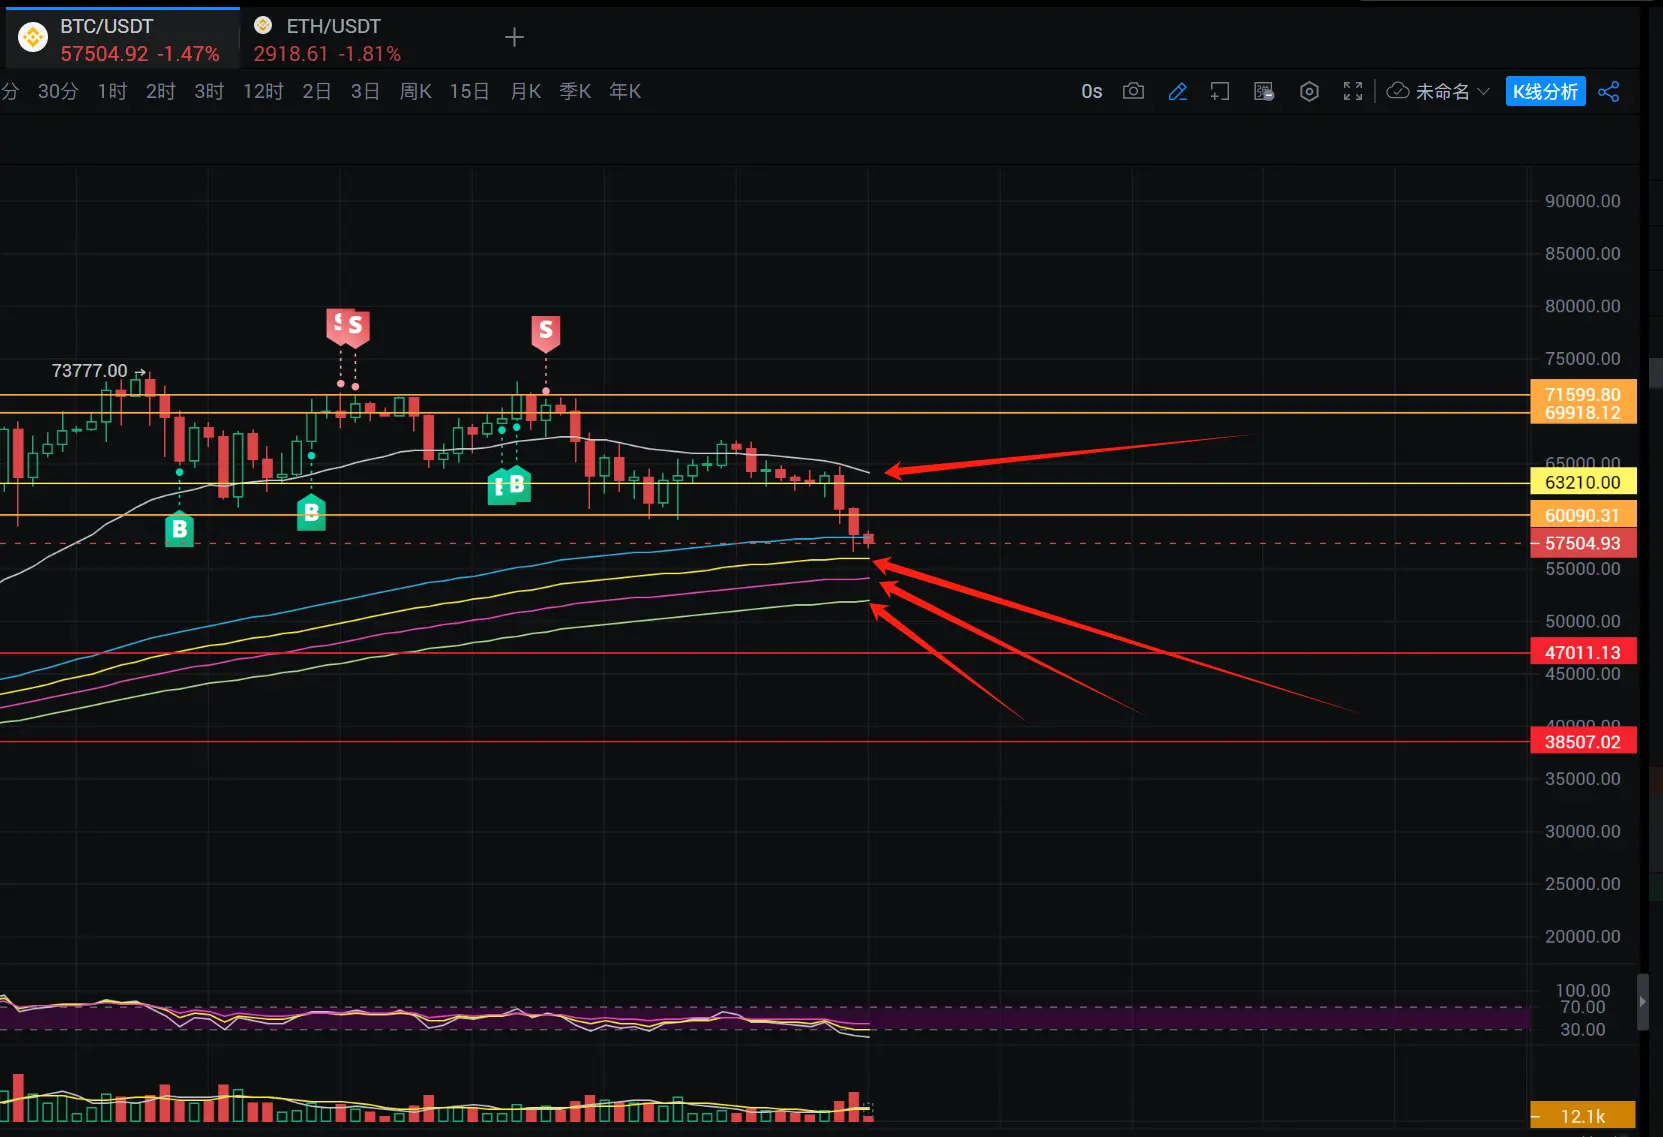Select the 47011.13 red price label
Screen dimensions: 1663x1137
point(1583,652)
